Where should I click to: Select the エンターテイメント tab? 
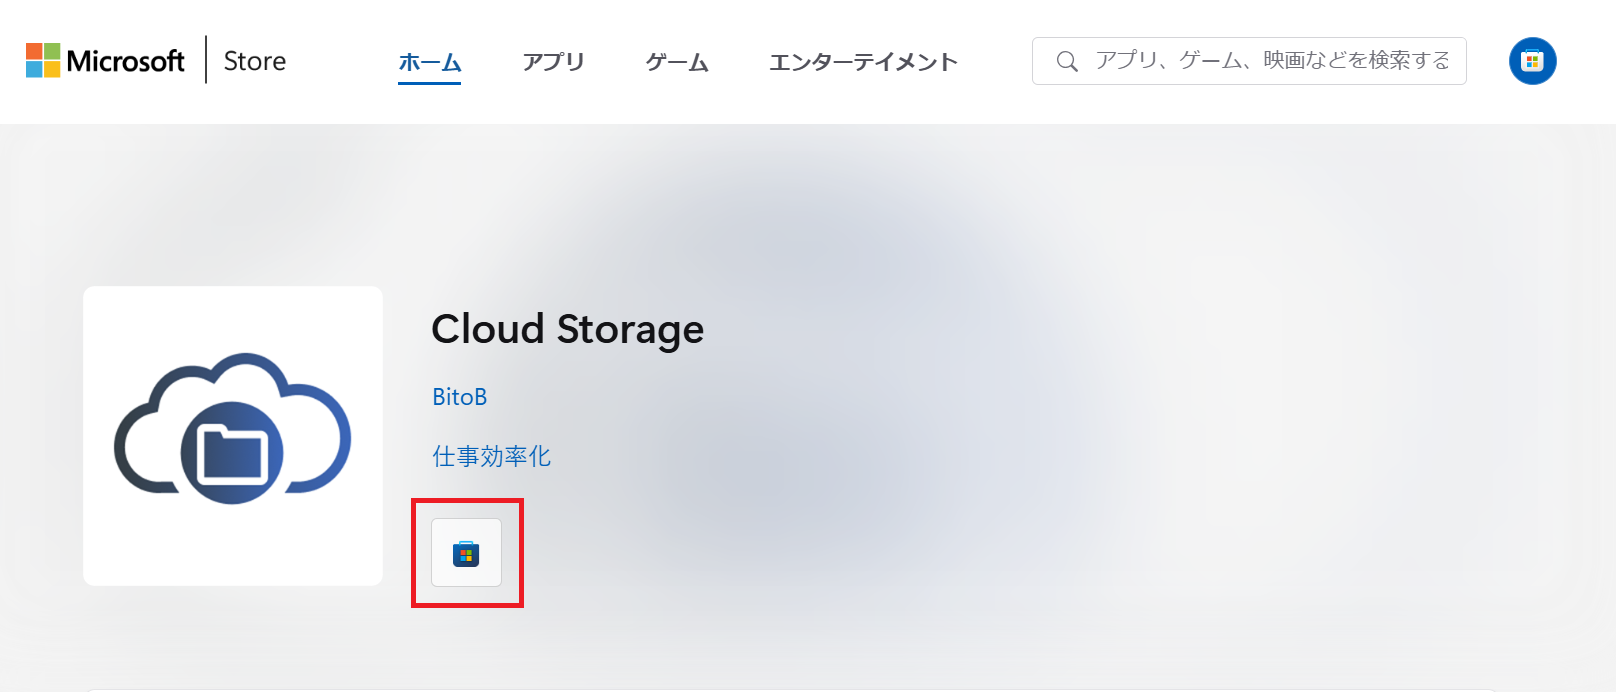pyautogui.click(x=863, y=62)
